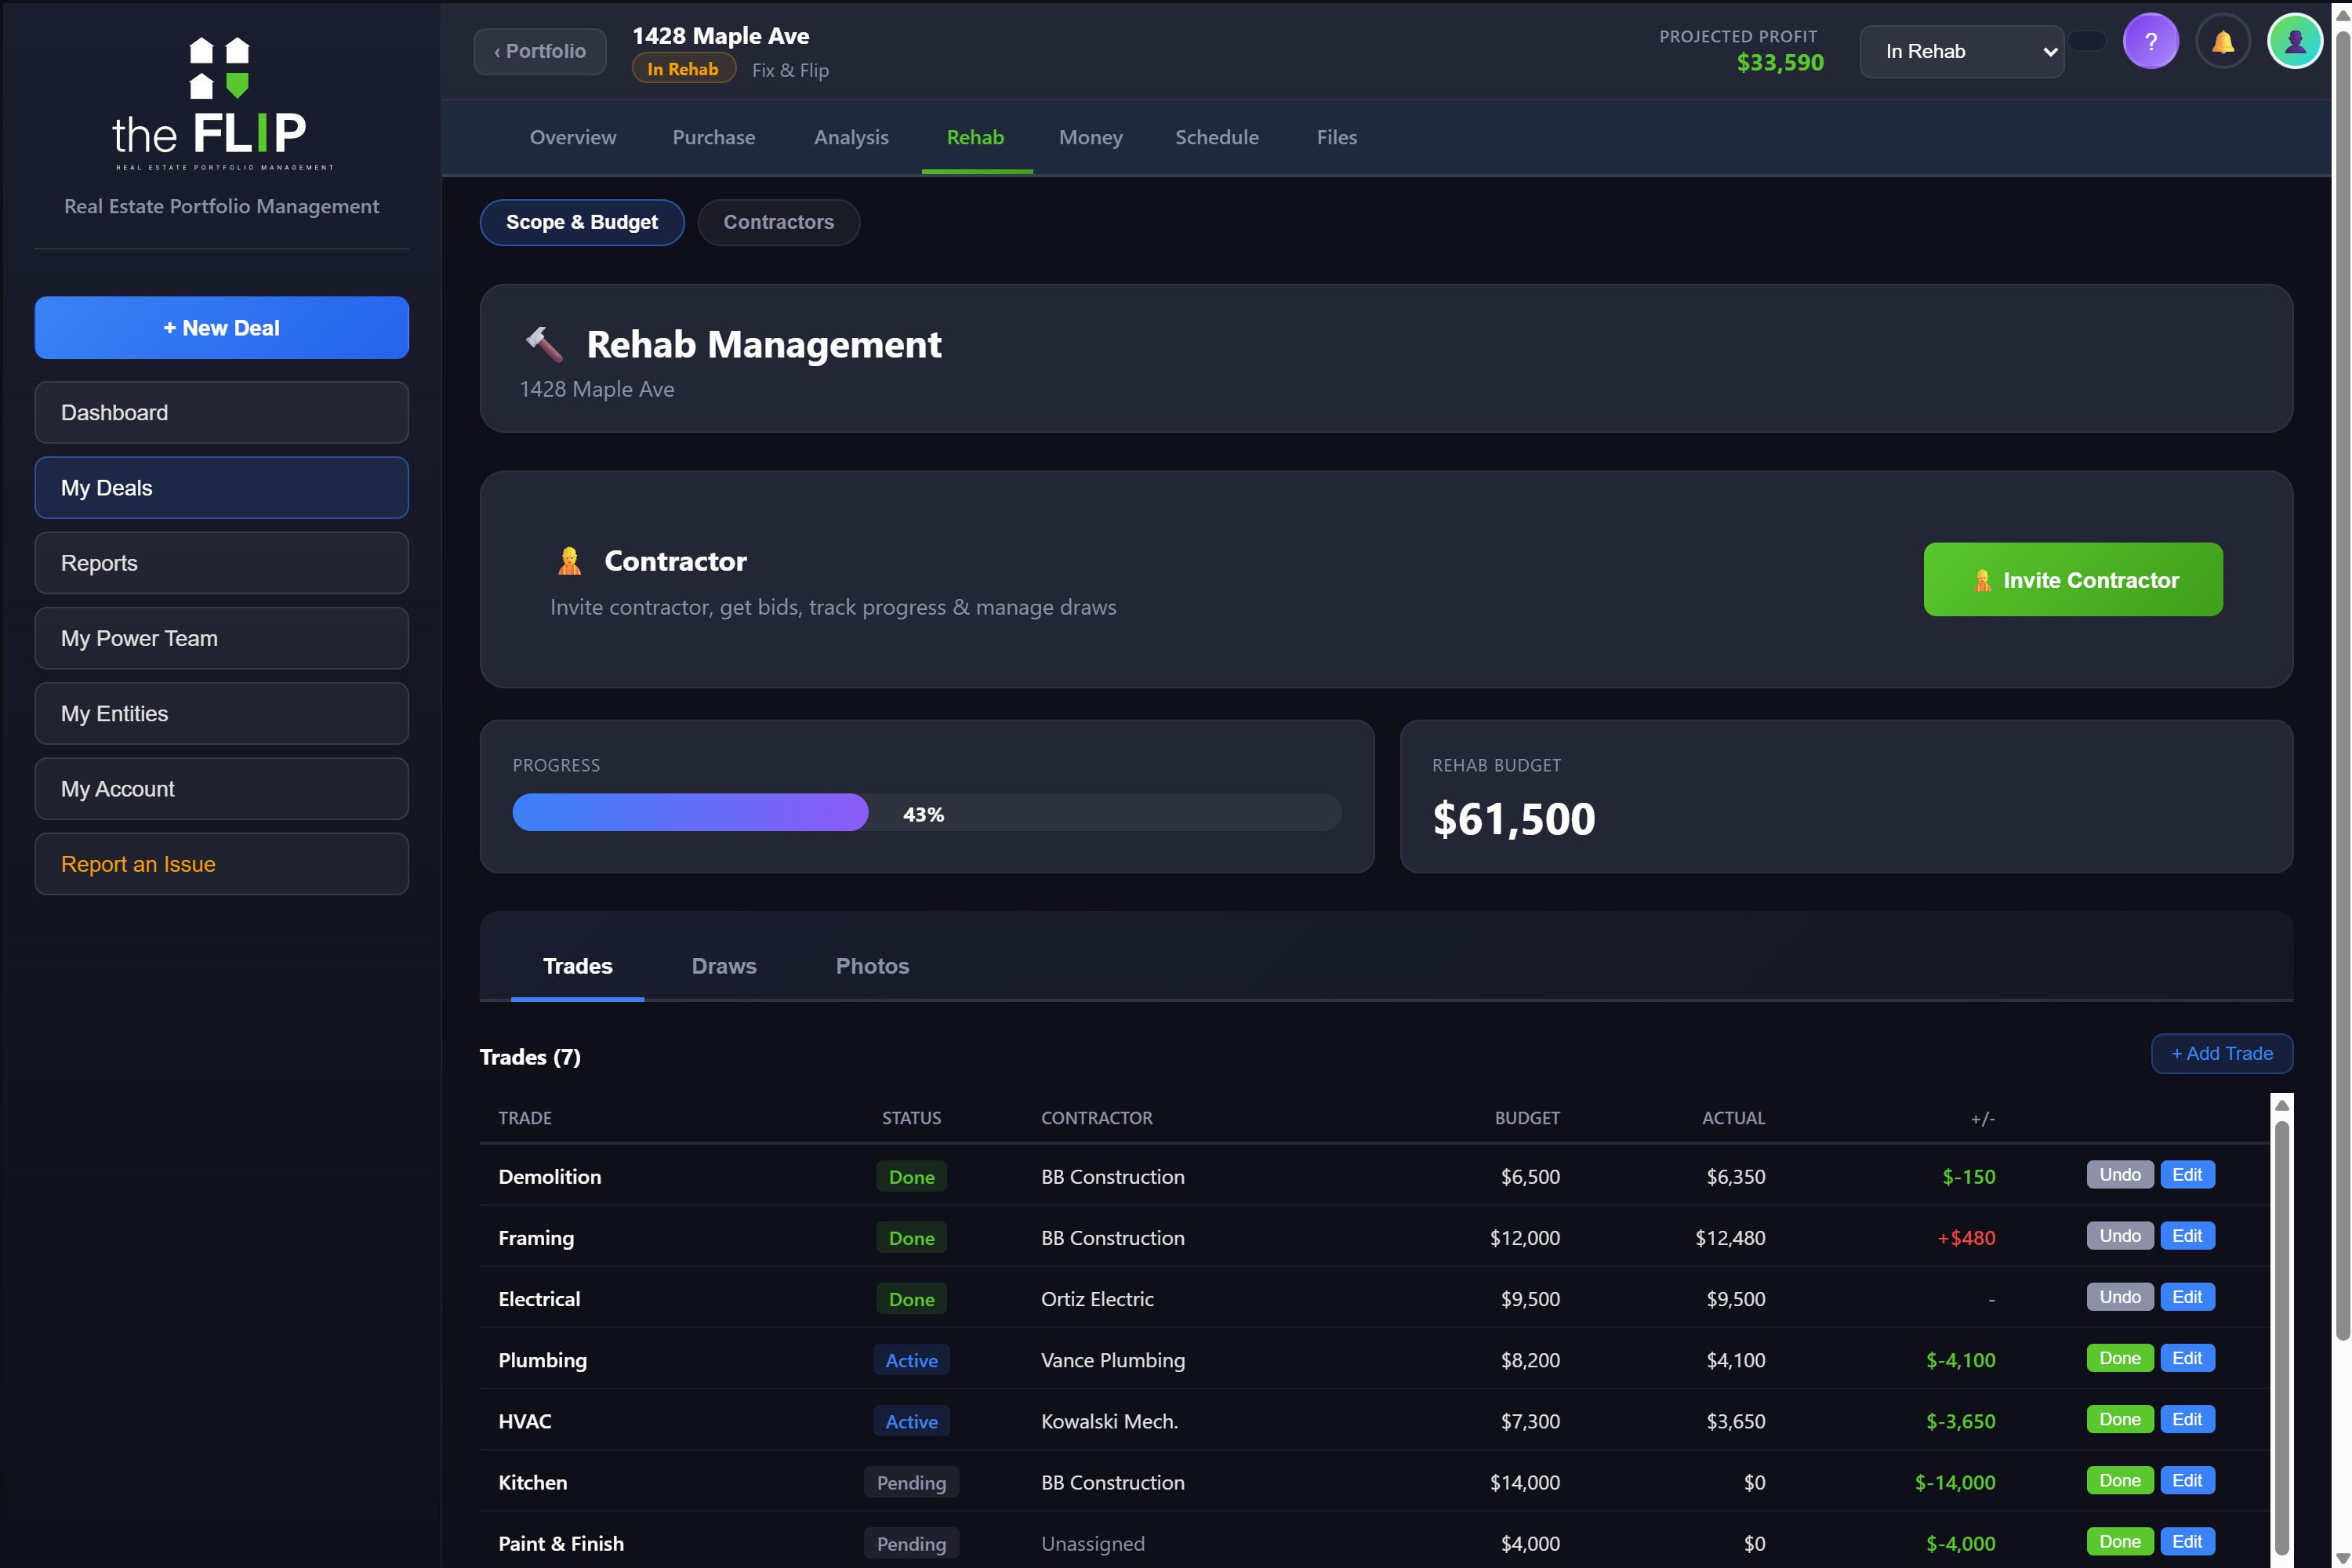Edit the Paint & Finish trade
Image resolution: width=2352 pixels, height=1568 pixels.
(2187, 1541)
